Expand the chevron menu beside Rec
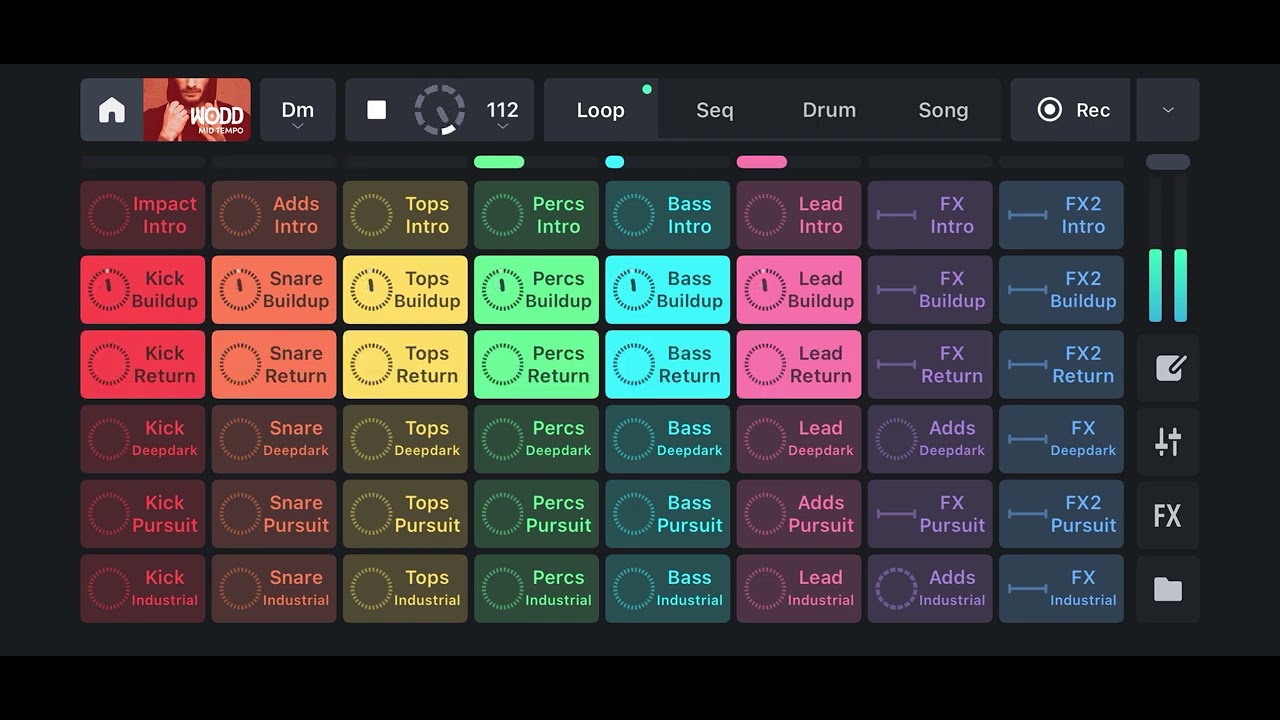This screenshot has height=720, width=1280. click(1168, 110)
